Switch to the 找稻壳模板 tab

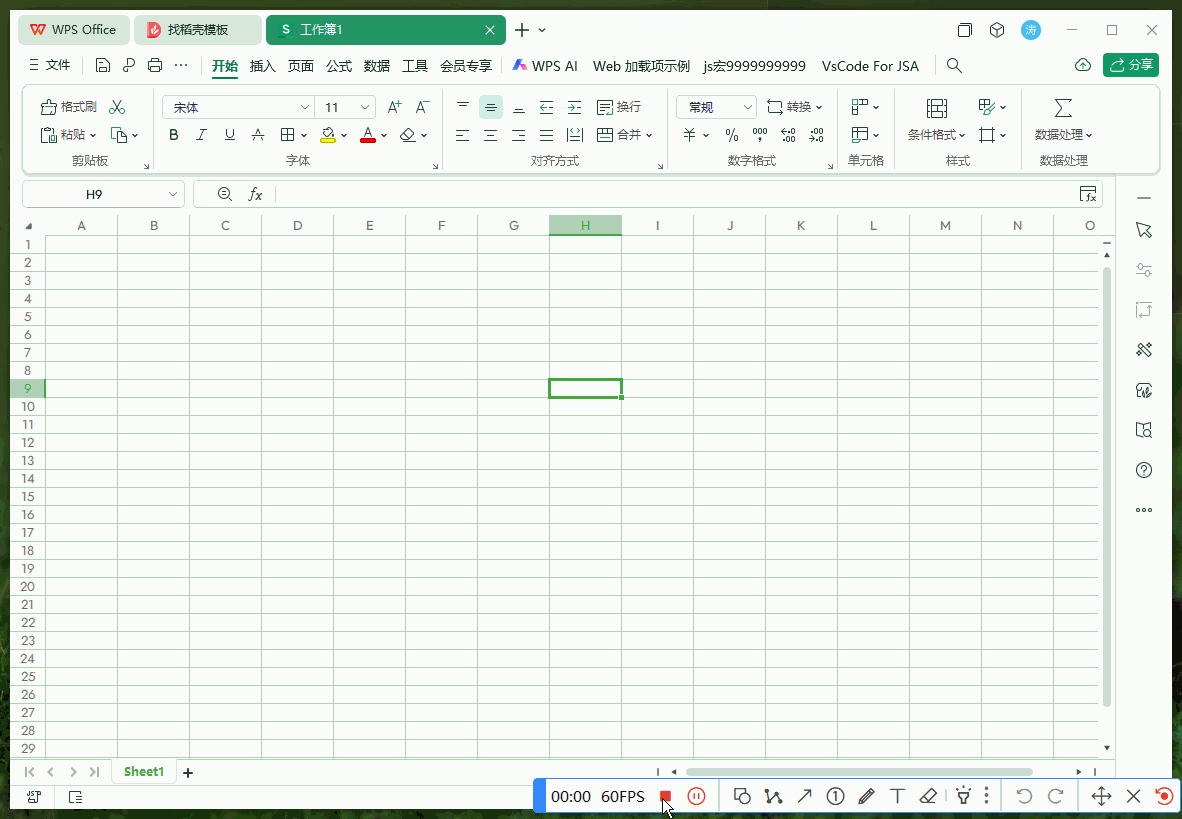[198, 30]
